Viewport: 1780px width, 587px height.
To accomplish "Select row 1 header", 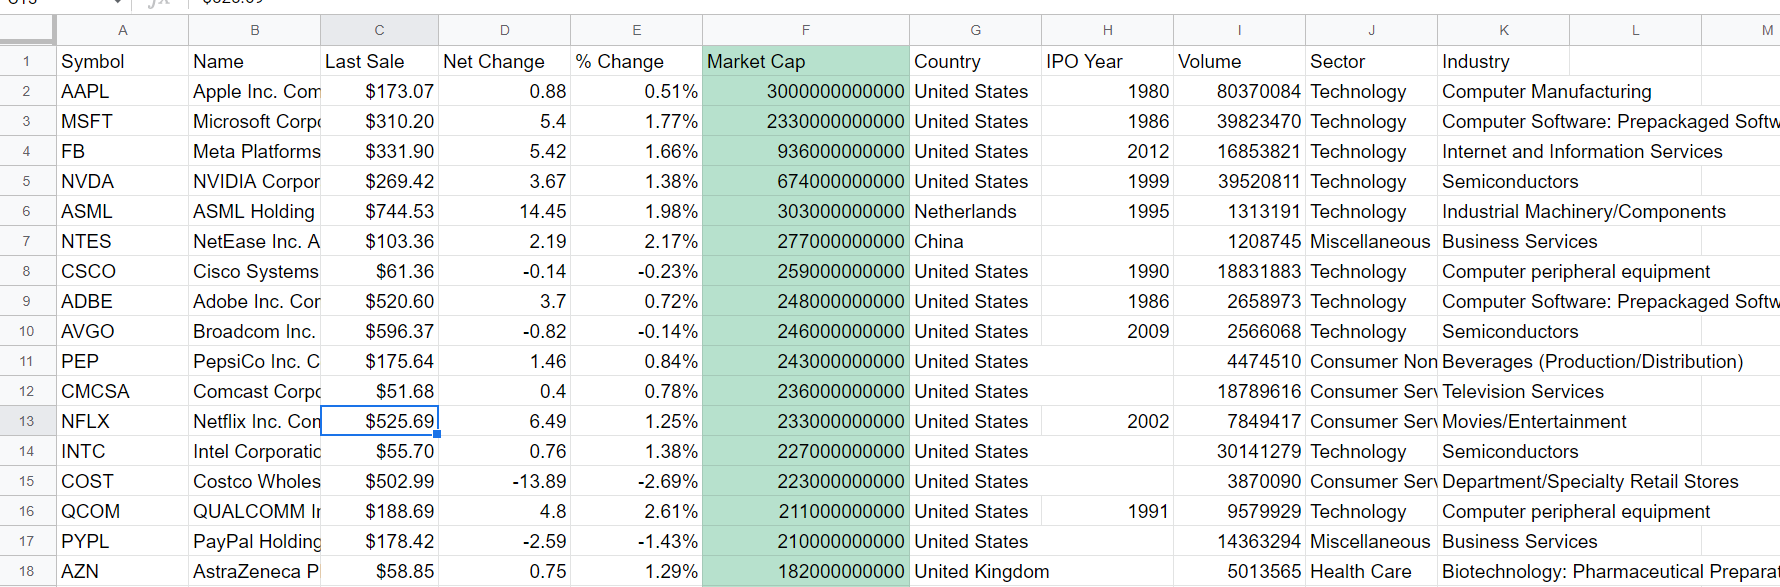I will tap(27, 61).
